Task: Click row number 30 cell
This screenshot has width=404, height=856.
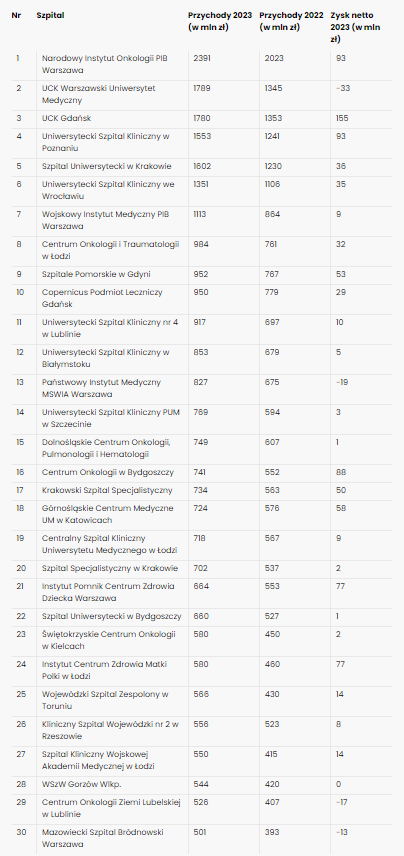Action: click(21, 832)
